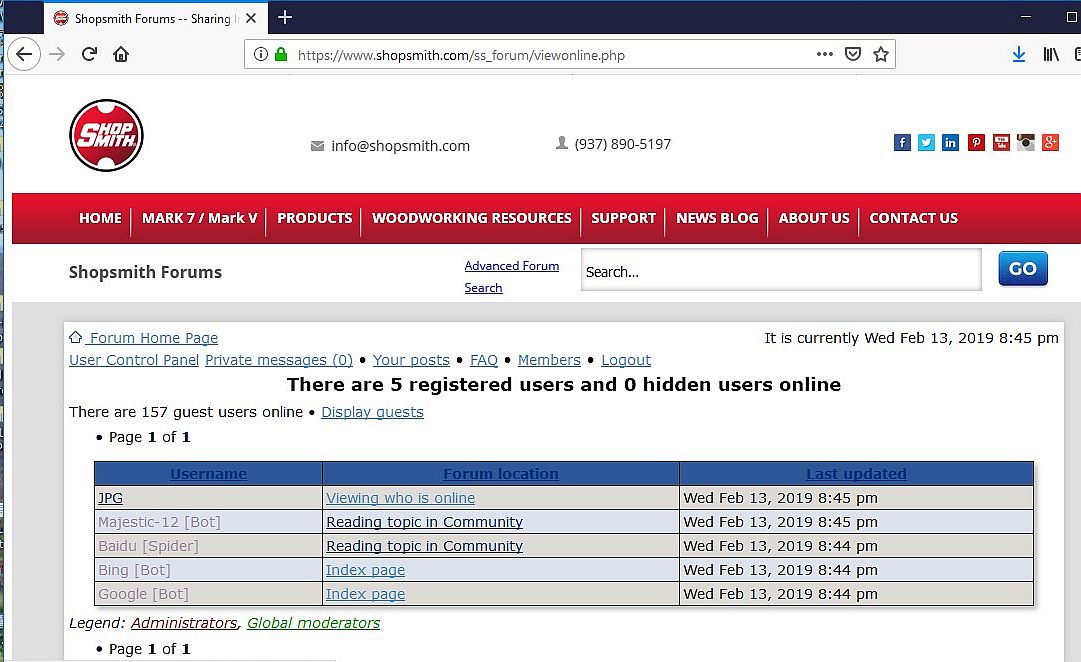Bookmark this page with the star icon
The height and width of the screenshot is (662, 1081).
pos(880,54)
